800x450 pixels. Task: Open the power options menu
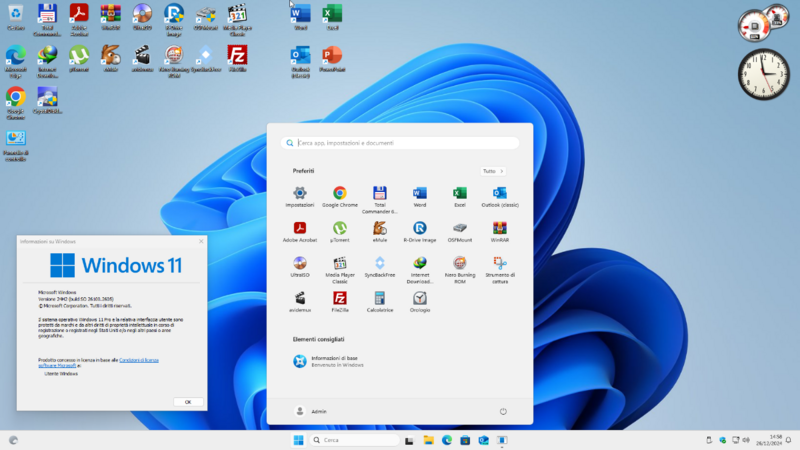(502, 411)
